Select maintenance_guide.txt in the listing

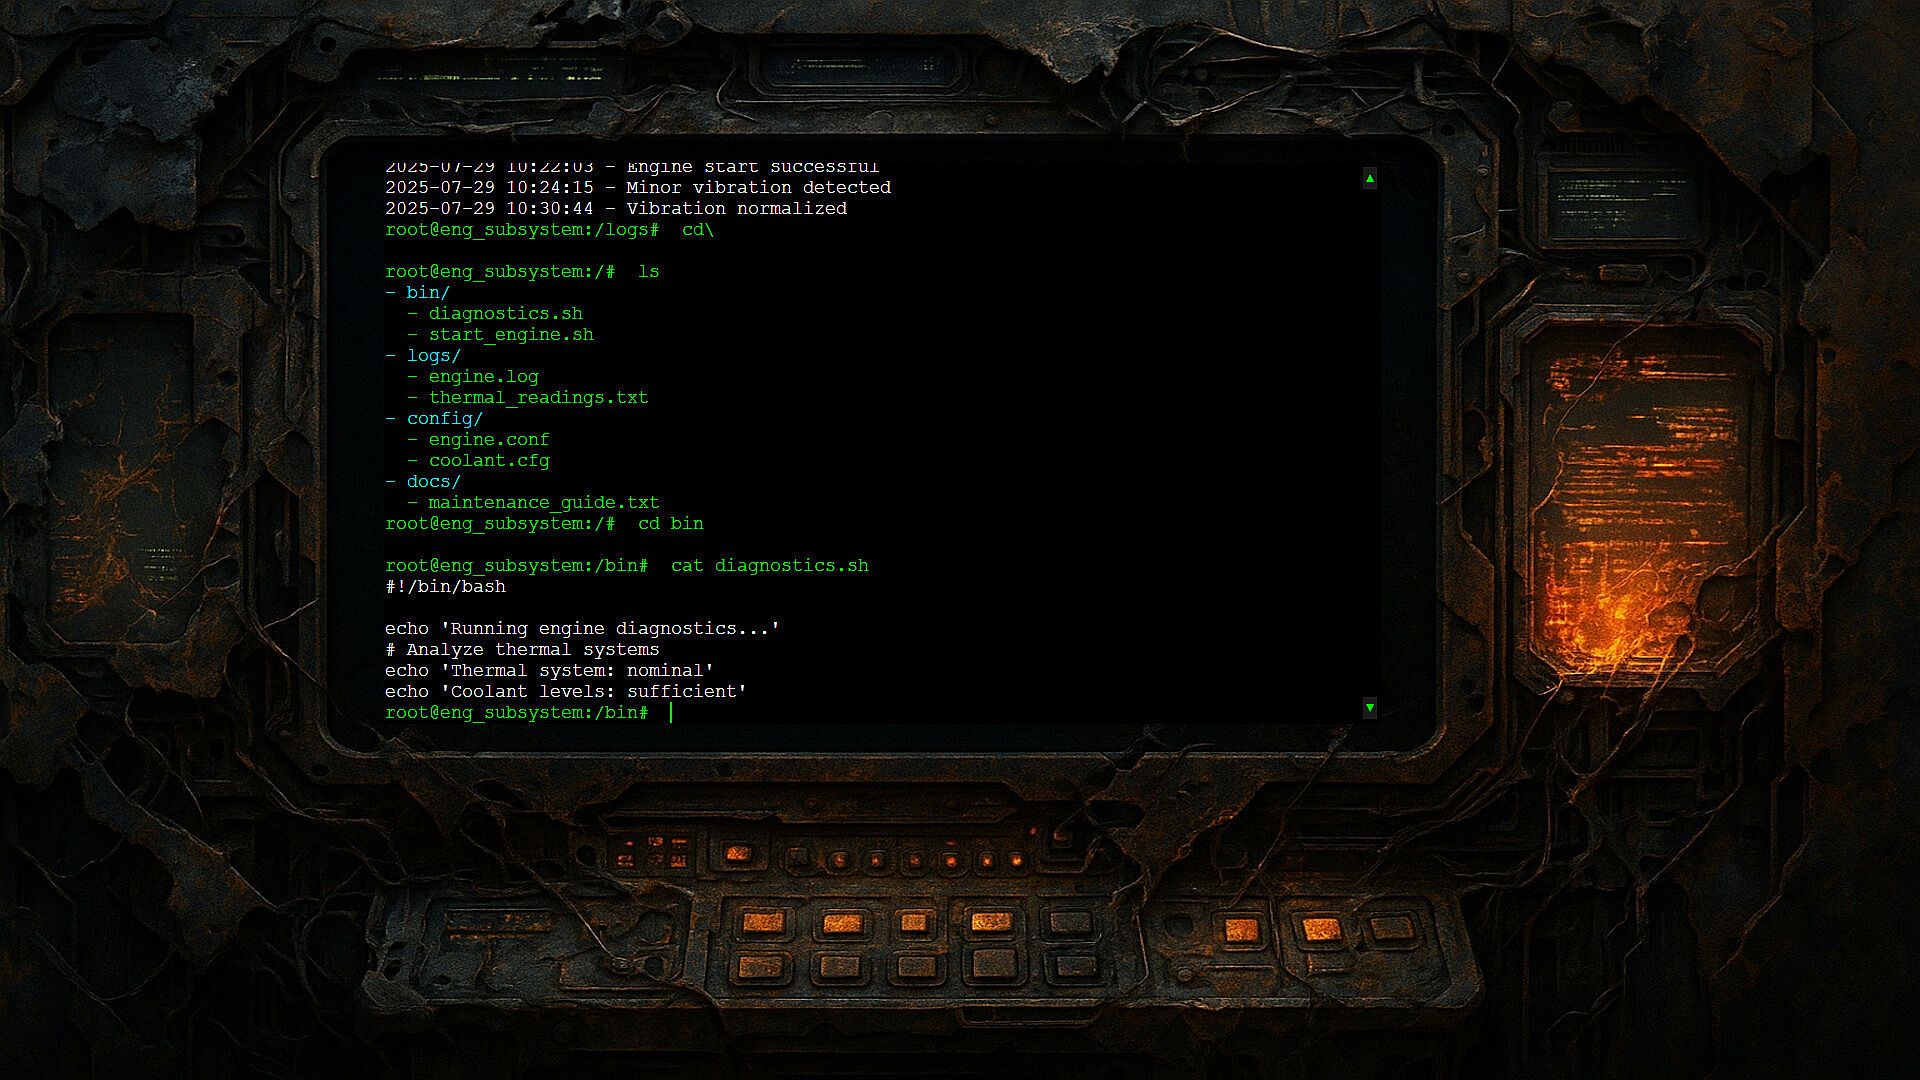point(543,503)
